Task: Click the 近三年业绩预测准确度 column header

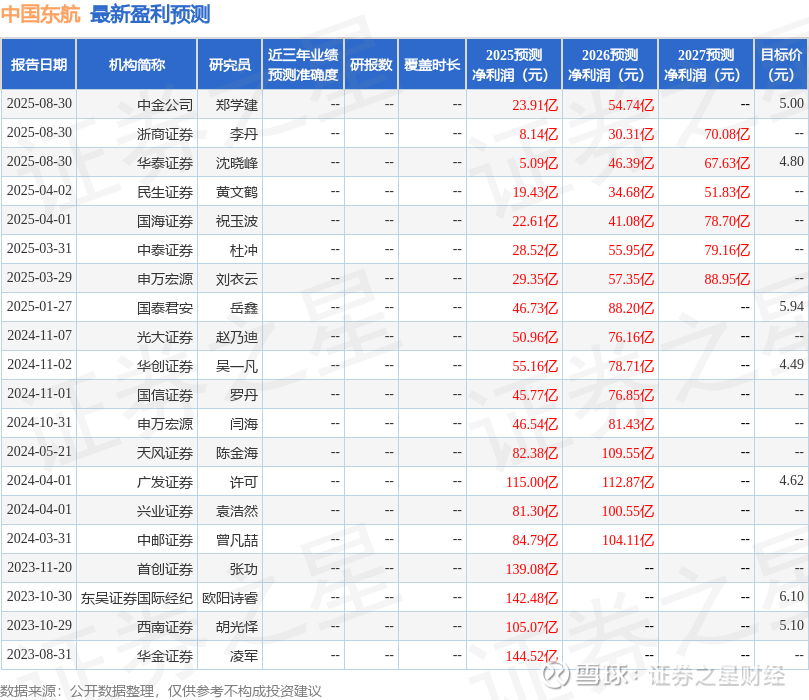Action: (303, 64)
